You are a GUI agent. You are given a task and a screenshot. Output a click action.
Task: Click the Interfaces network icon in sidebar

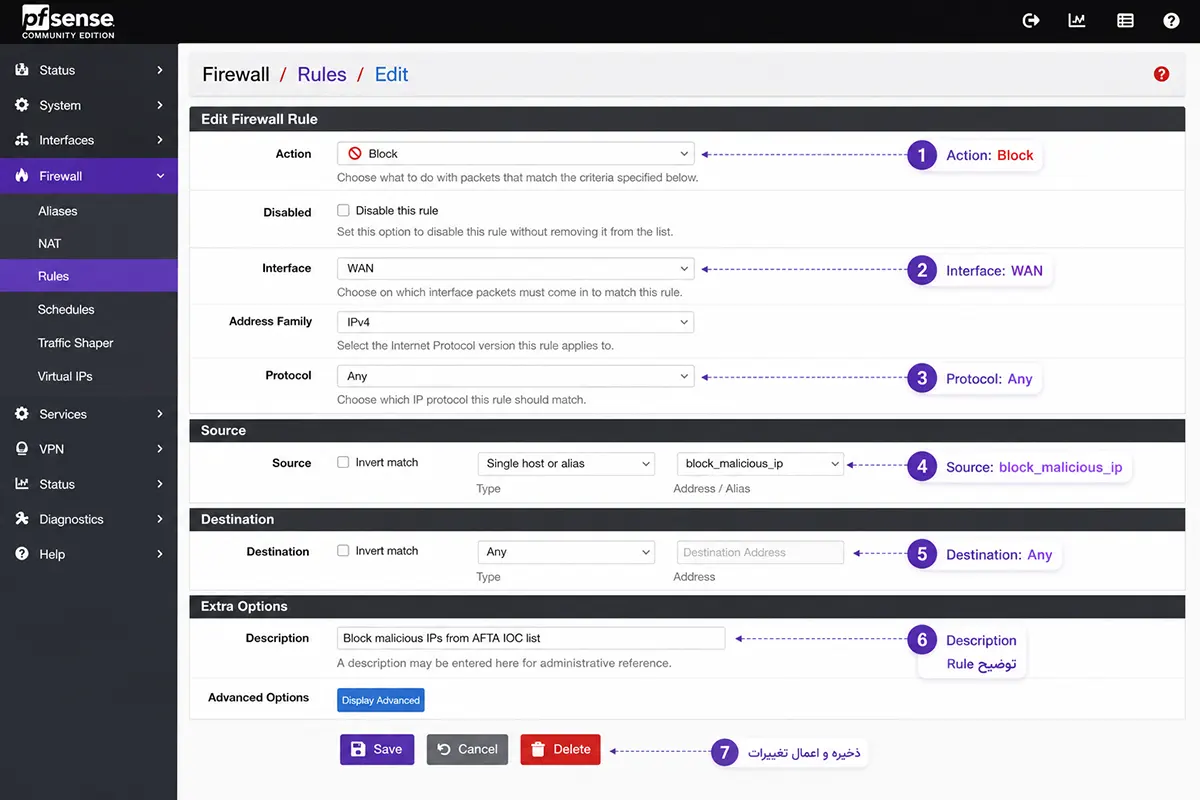pos(22,140)
